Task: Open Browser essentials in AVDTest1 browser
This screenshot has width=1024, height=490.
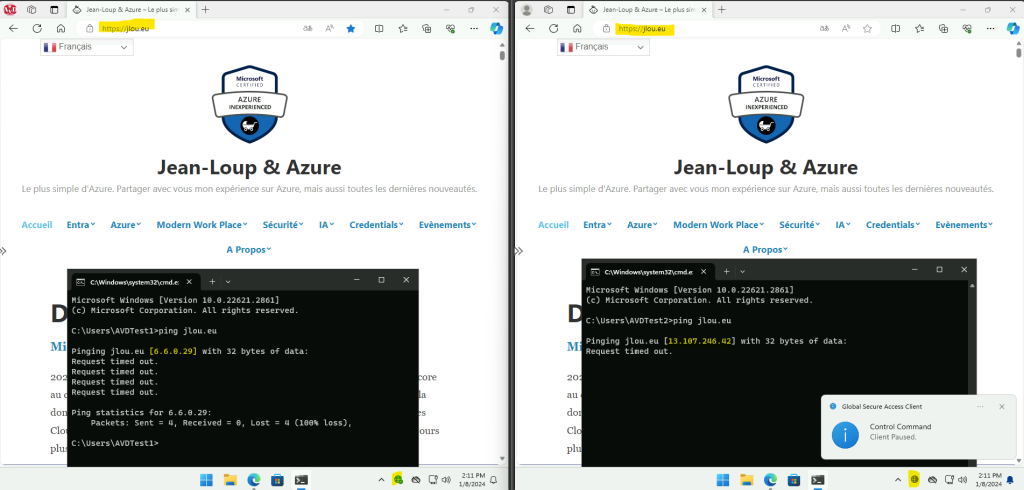Action: (x=450, y=28)
